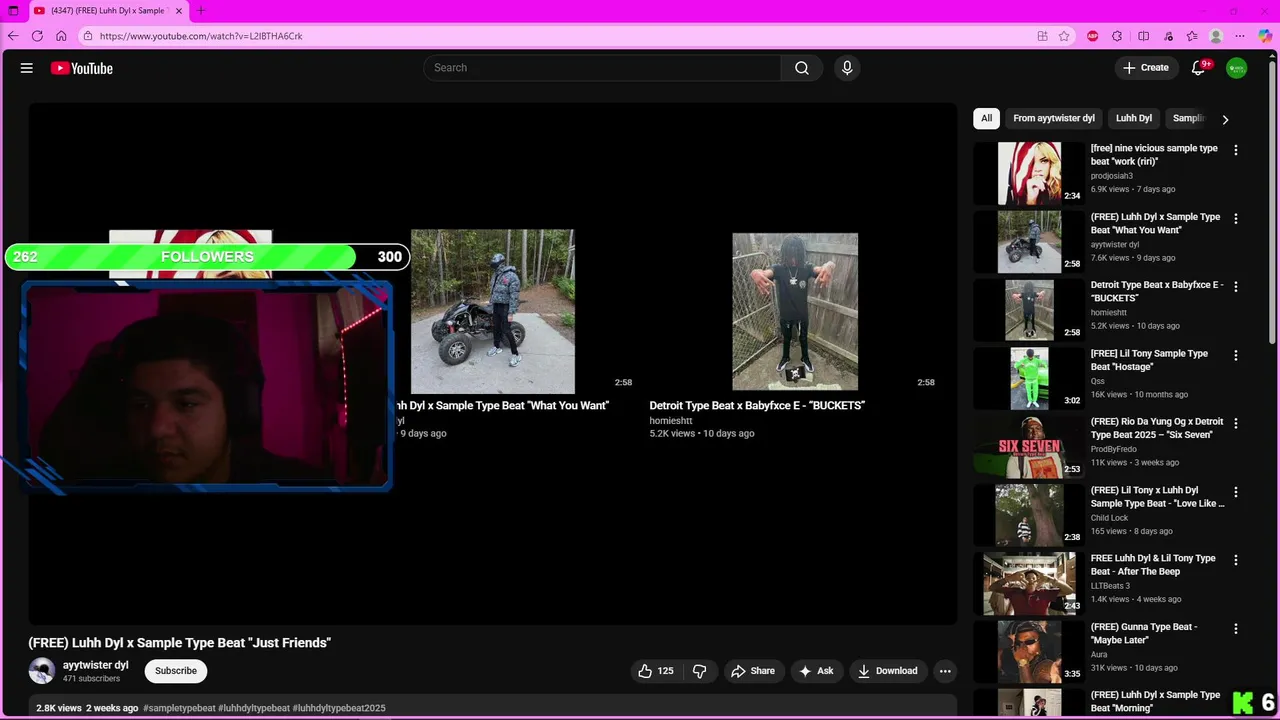The height and width of the screenshot is (720, 1280).
Task: Open more actions ellipsis under video
Action: click(945, 671)
